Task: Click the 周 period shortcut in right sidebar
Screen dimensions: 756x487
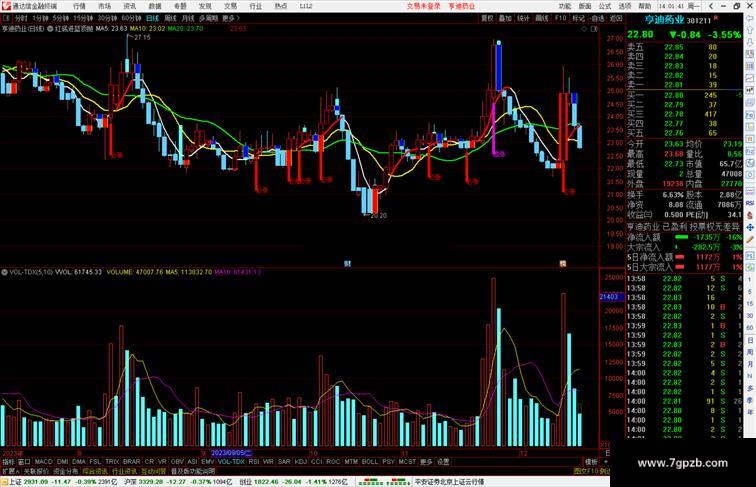Action: (750, 352)
